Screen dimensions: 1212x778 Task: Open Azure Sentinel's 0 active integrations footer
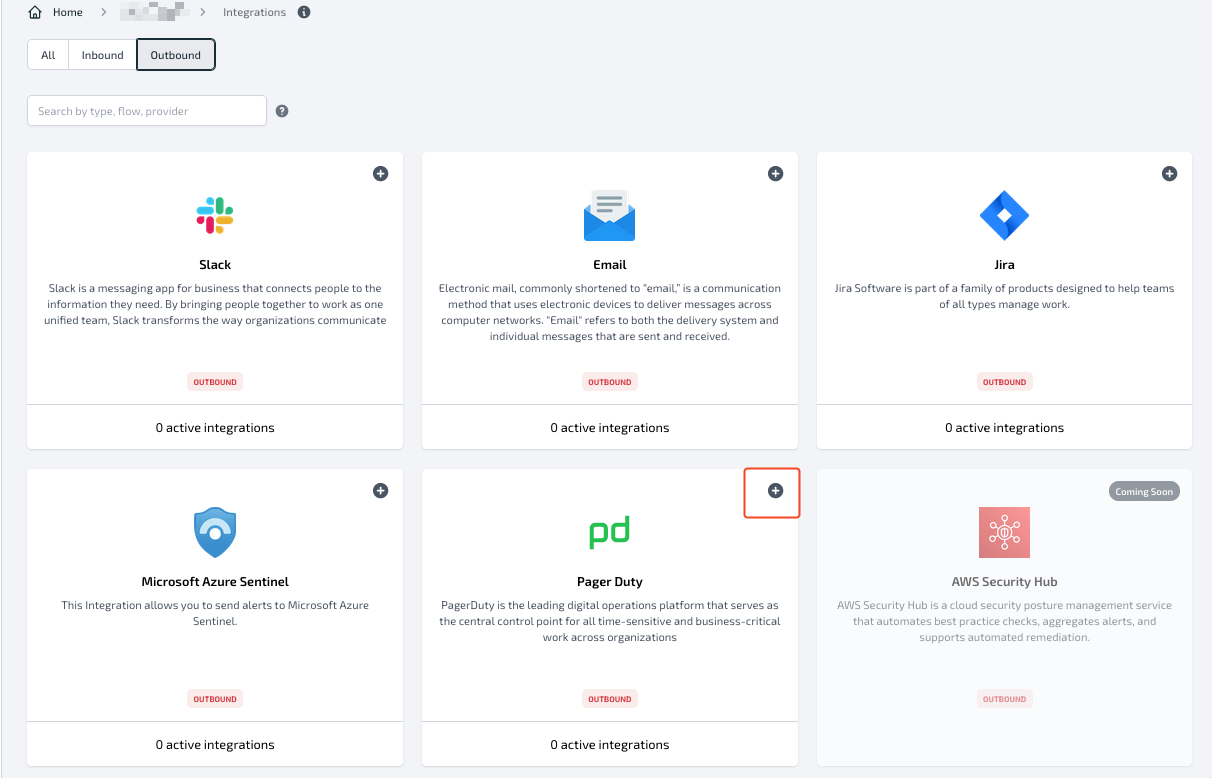pyautogui.click(x=215, y=744)
